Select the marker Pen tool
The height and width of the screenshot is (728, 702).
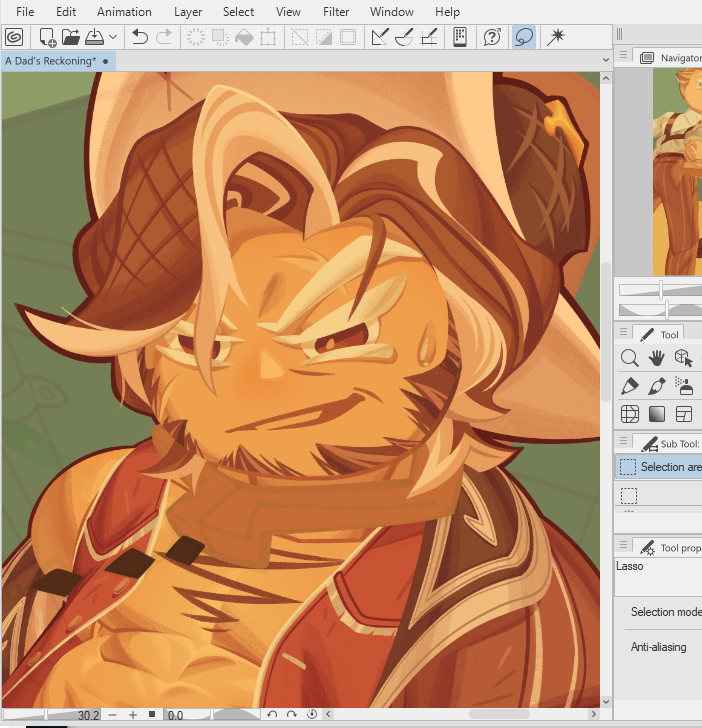click(630, 386)
